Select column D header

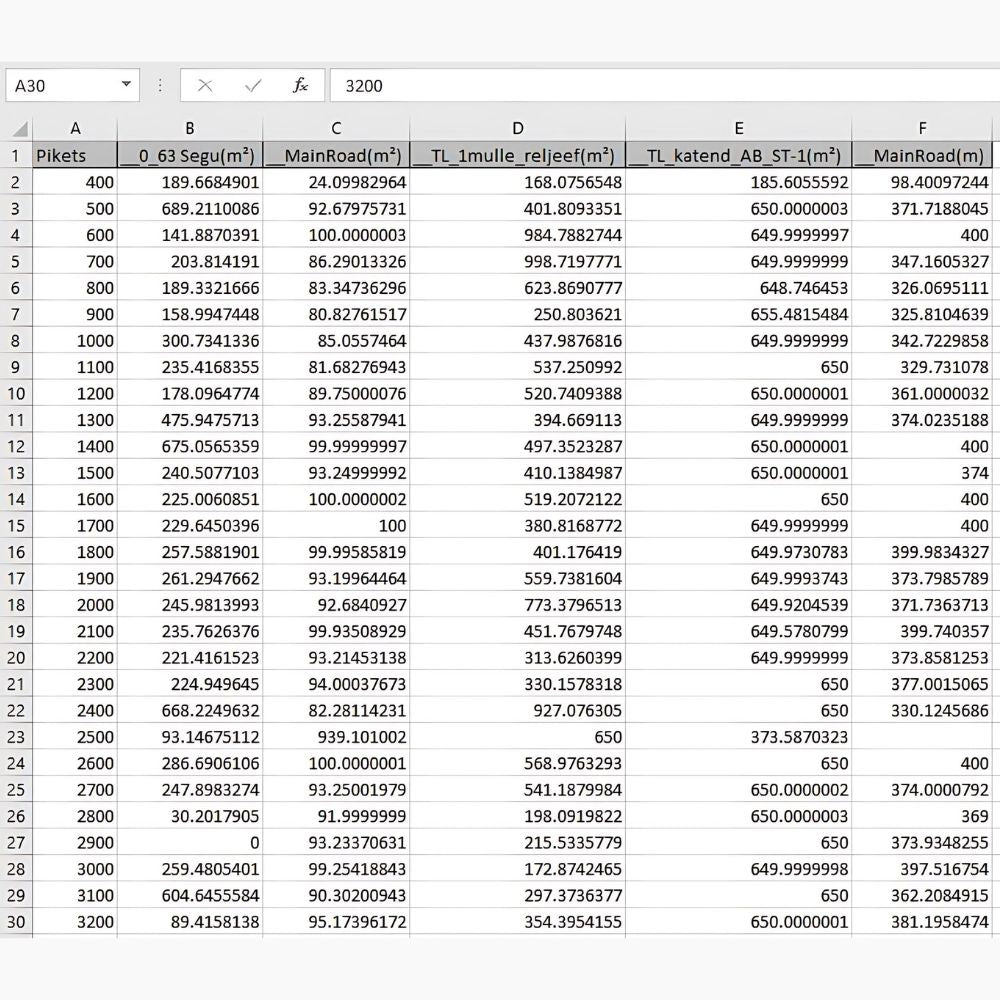click(517, 129)
